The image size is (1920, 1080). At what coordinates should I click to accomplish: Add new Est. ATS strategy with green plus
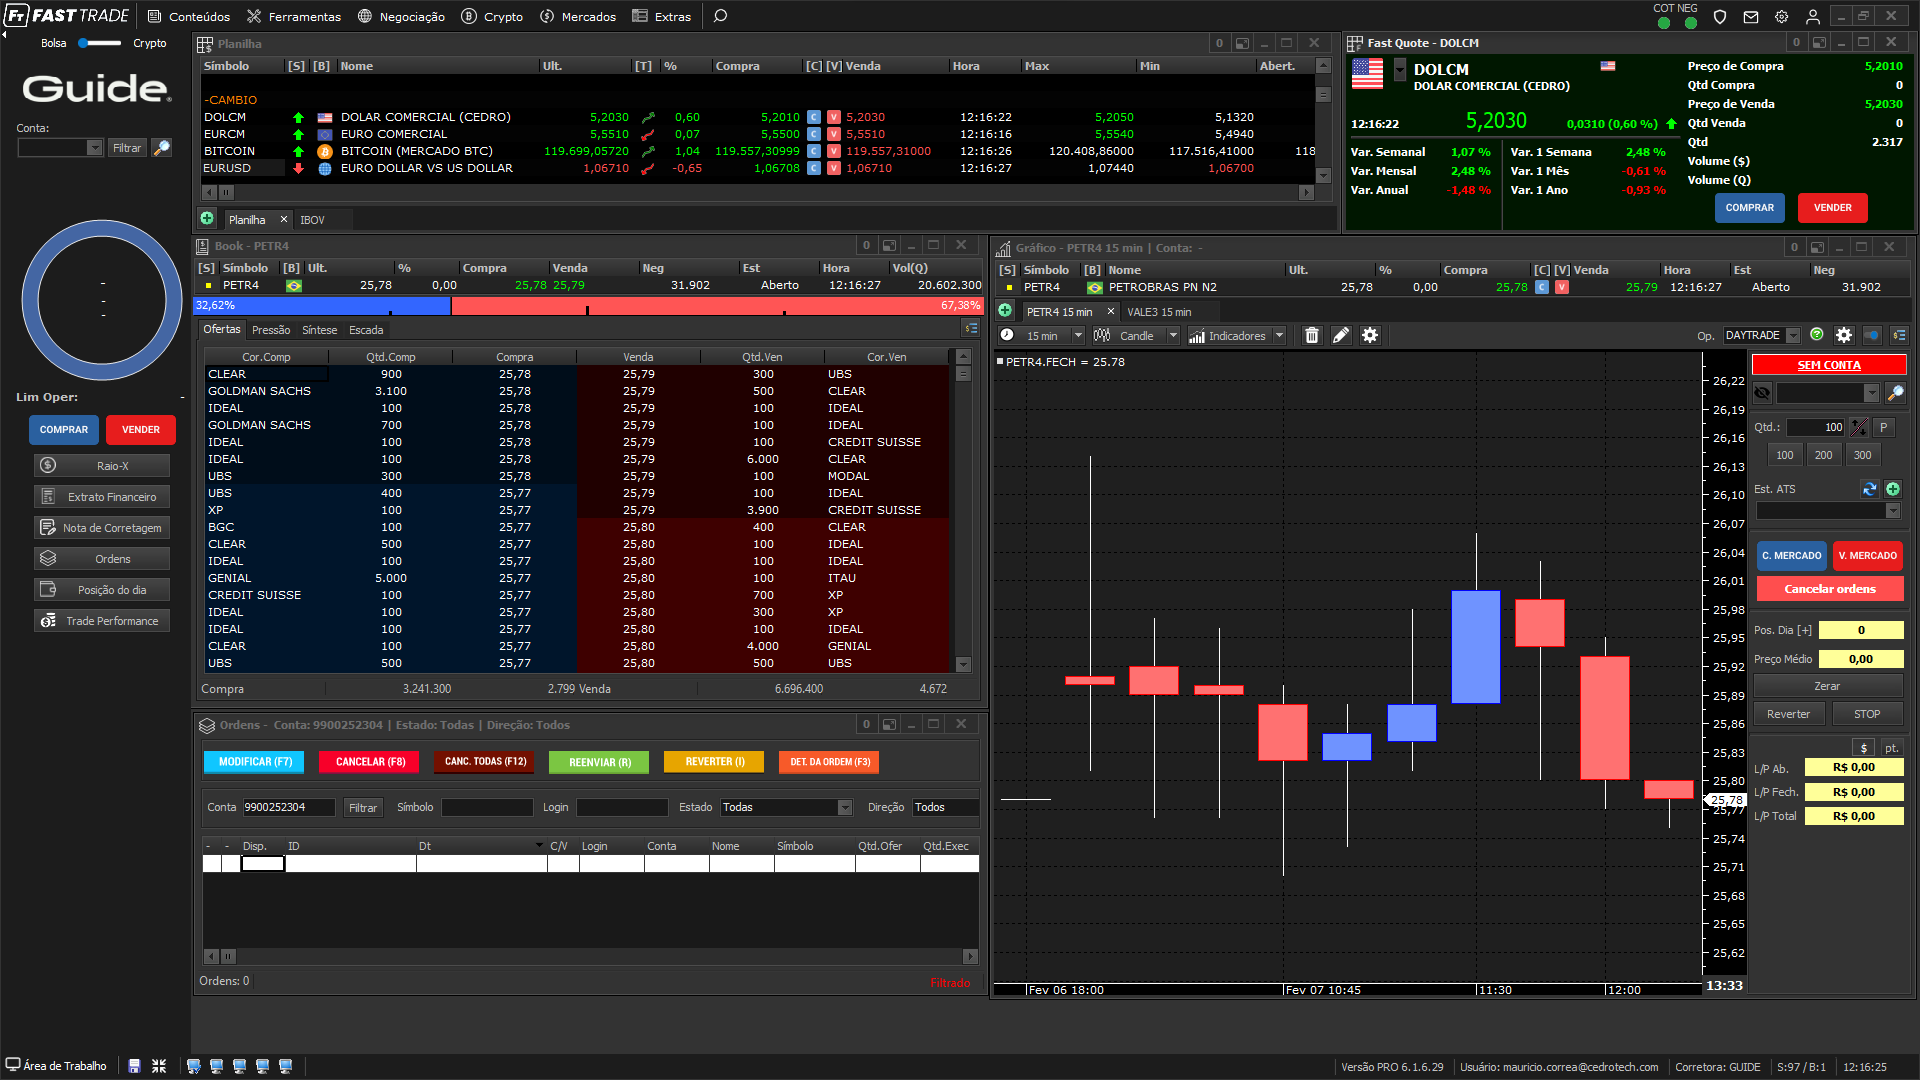click(x=1893, y=489)
